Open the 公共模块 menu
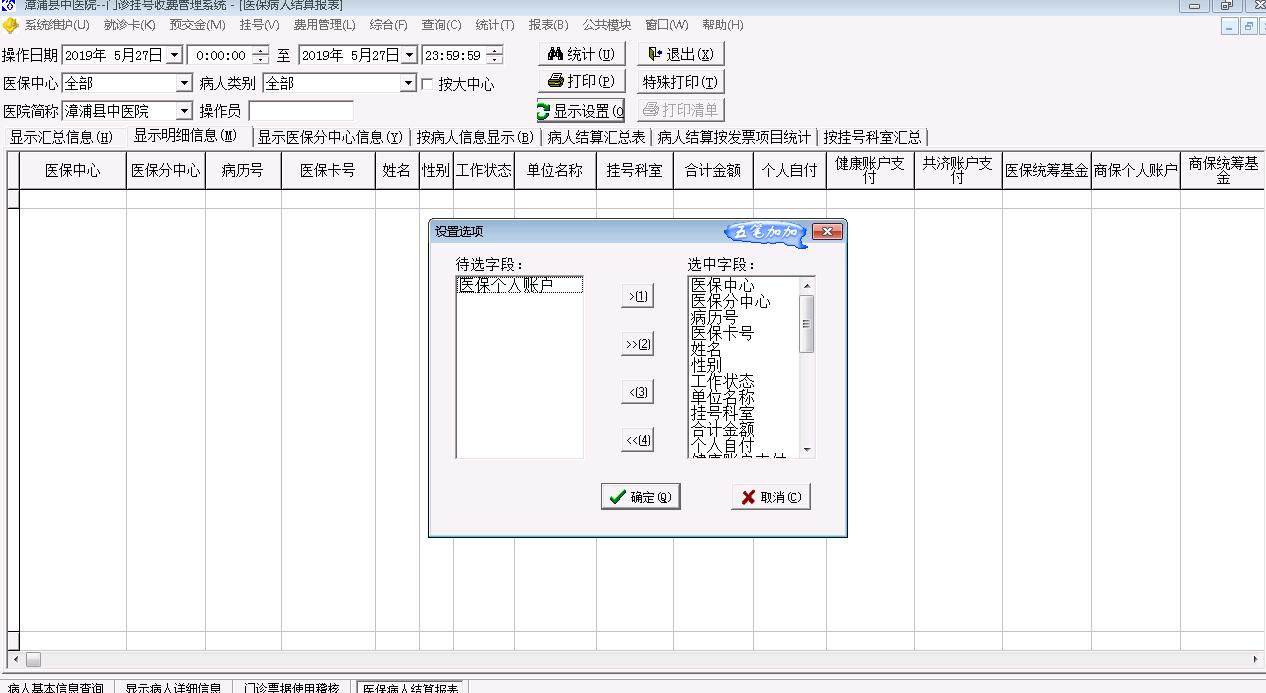This screenshot has width=1266, height=693. (607, 25)
